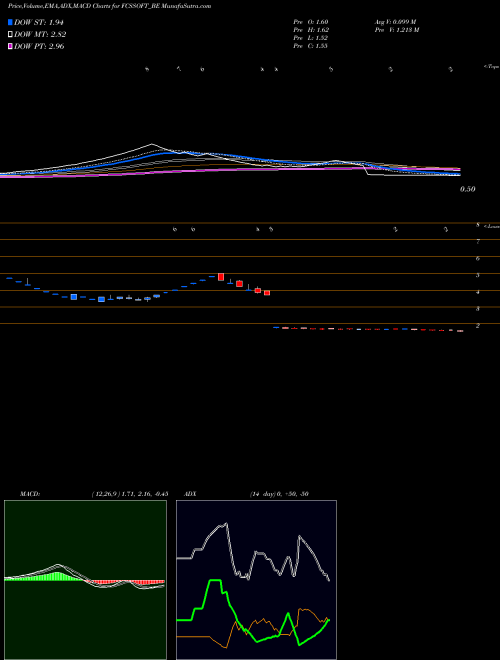The image size is (500, 660).
Task: Click price axis label 2
Action: (478, 326)
